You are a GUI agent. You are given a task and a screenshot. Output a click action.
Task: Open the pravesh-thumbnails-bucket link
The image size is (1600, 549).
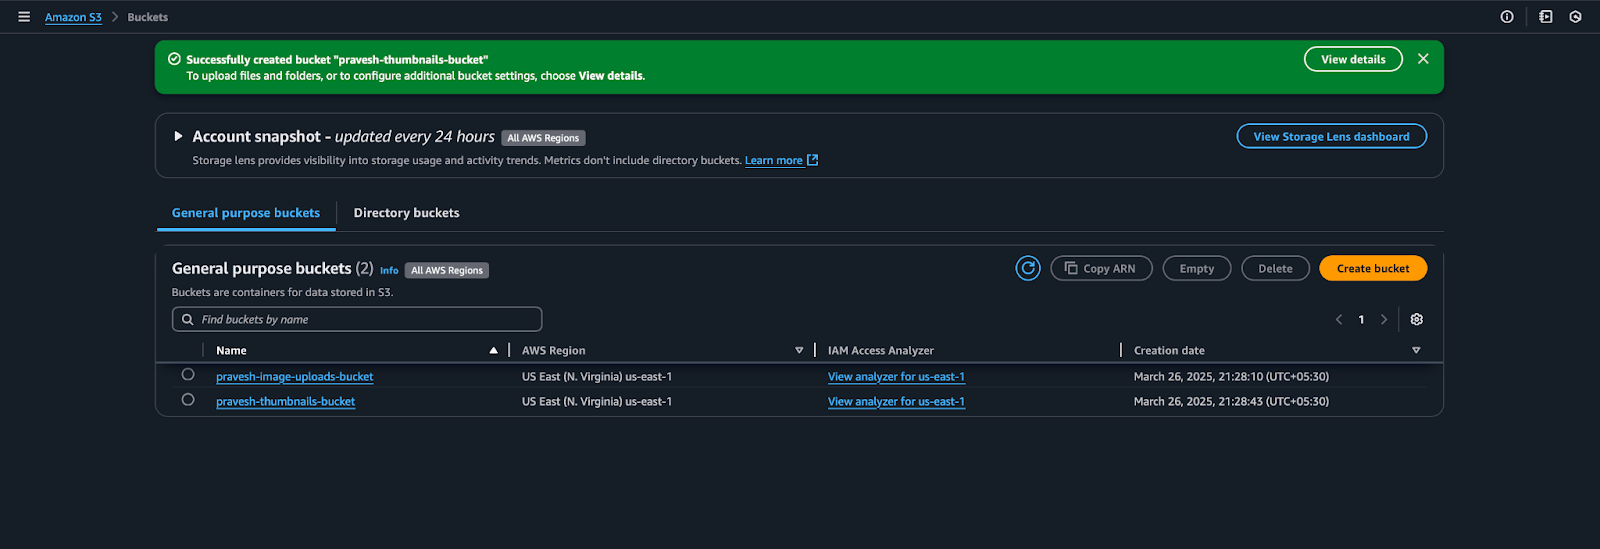tap(286, 402)
